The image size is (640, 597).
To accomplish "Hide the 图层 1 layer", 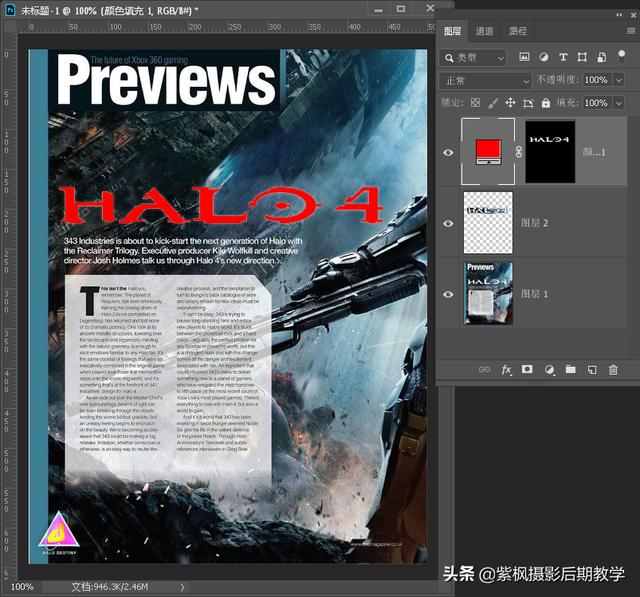I will point(448,294).
